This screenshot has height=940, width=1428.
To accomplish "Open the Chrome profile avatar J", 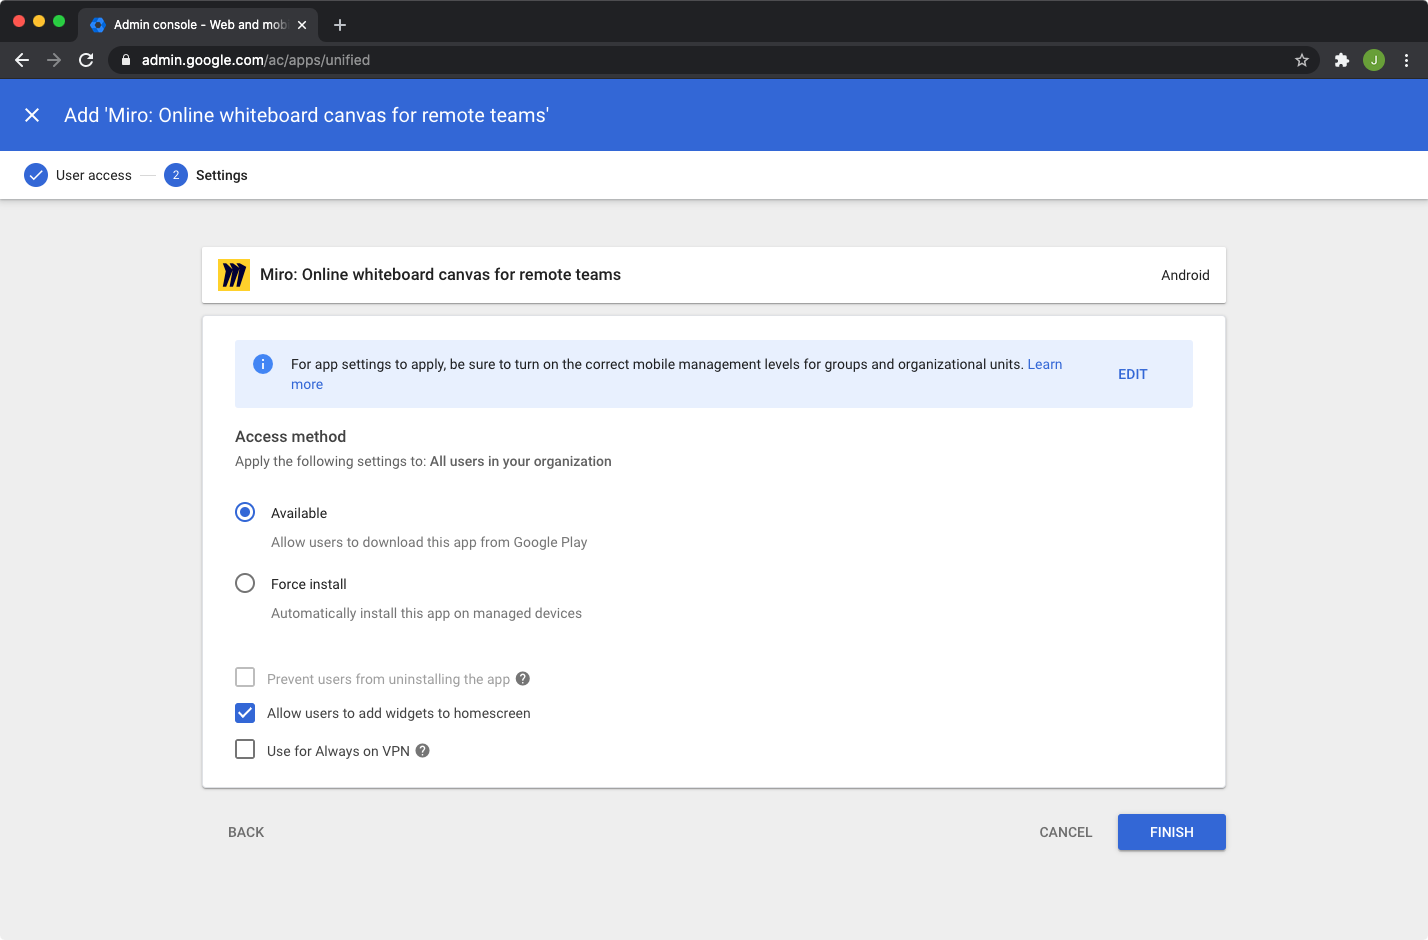I will point(1374,60).
